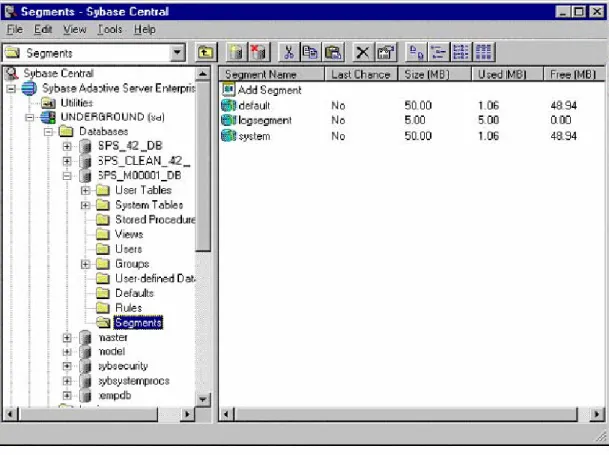The height and width of the screenshot is (455, 609).
Task: Click the Copy toolbar icon
Action: 310,52
